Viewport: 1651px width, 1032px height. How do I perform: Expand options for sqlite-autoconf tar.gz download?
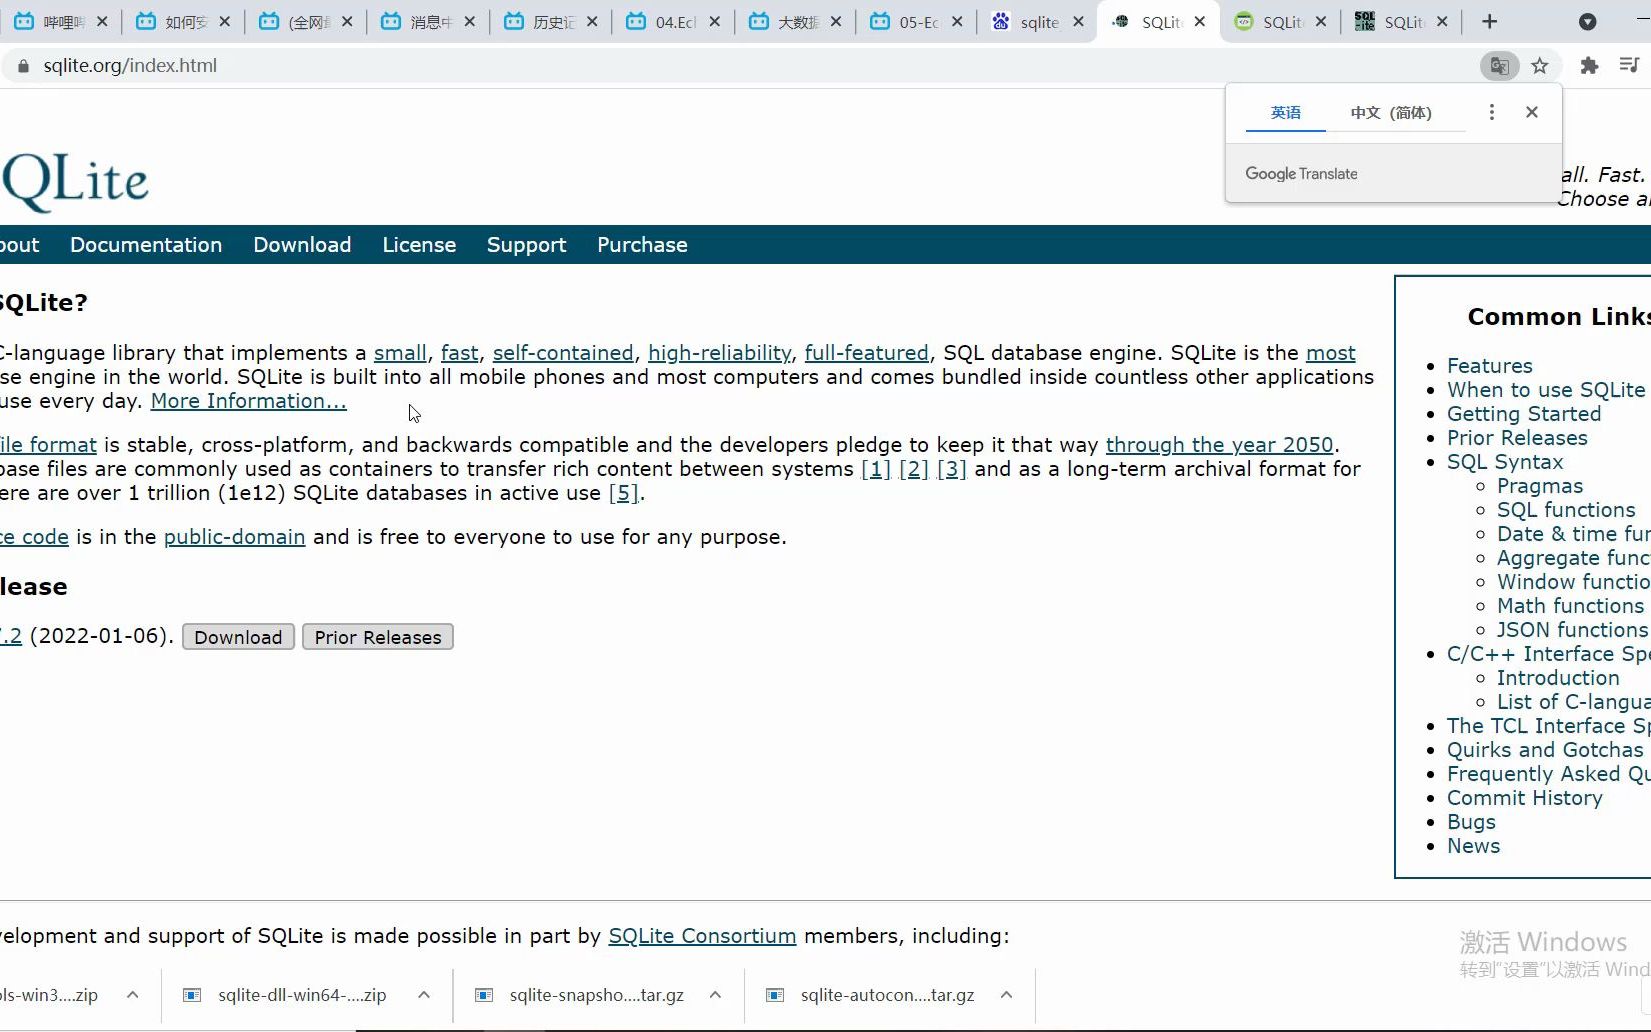[1006, 995]
